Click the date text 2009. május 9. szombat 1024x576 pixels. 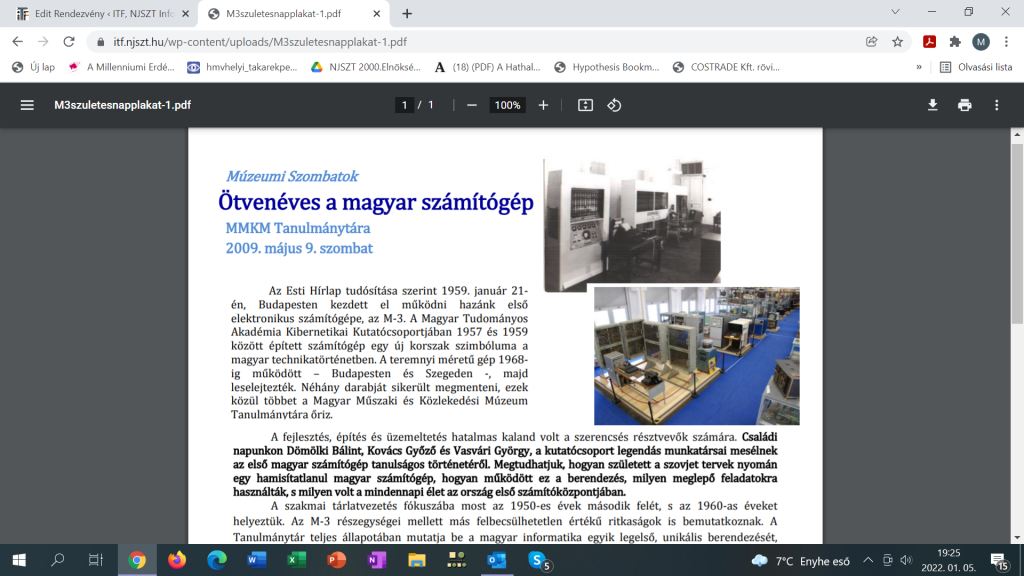coord(299,248)
